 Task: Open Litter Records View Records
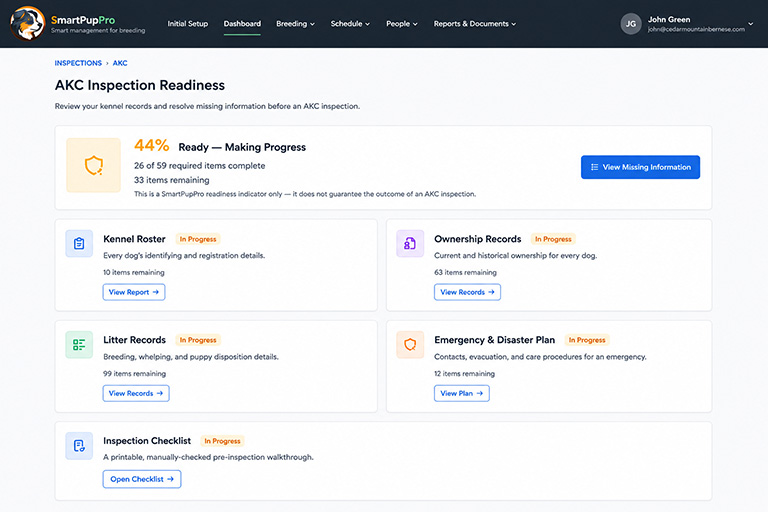[136, 393]
